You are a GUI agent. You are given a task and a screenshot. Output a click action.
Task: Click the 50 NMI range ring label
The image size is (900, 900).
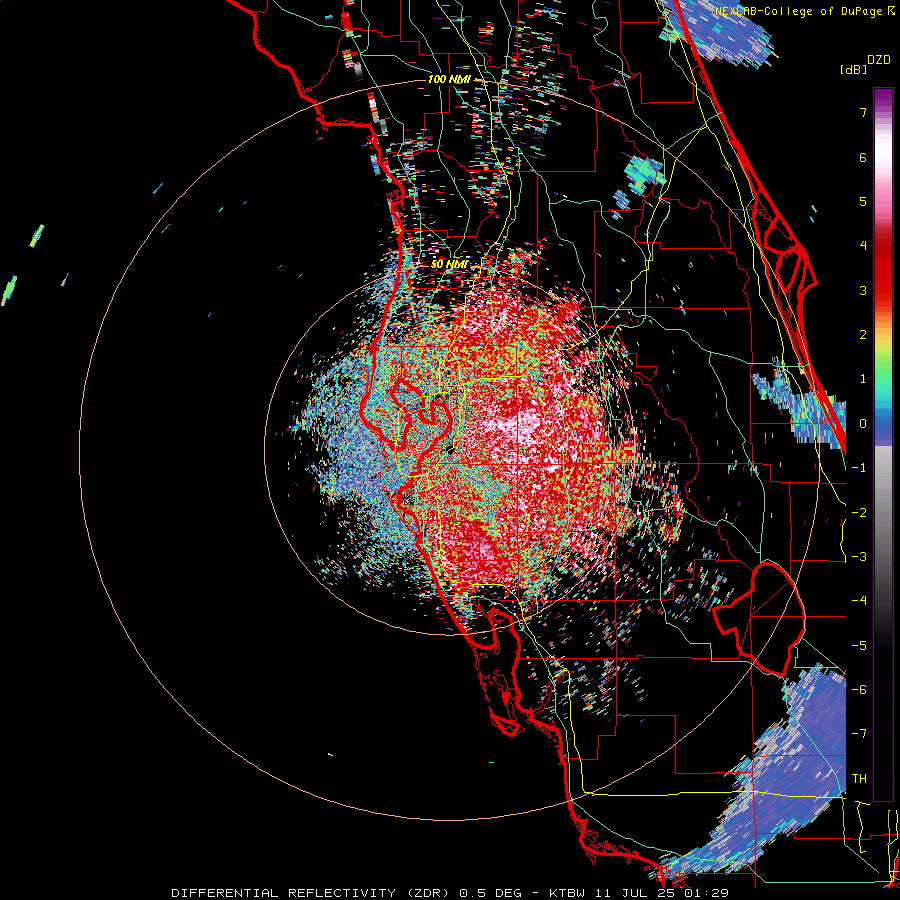449,264
